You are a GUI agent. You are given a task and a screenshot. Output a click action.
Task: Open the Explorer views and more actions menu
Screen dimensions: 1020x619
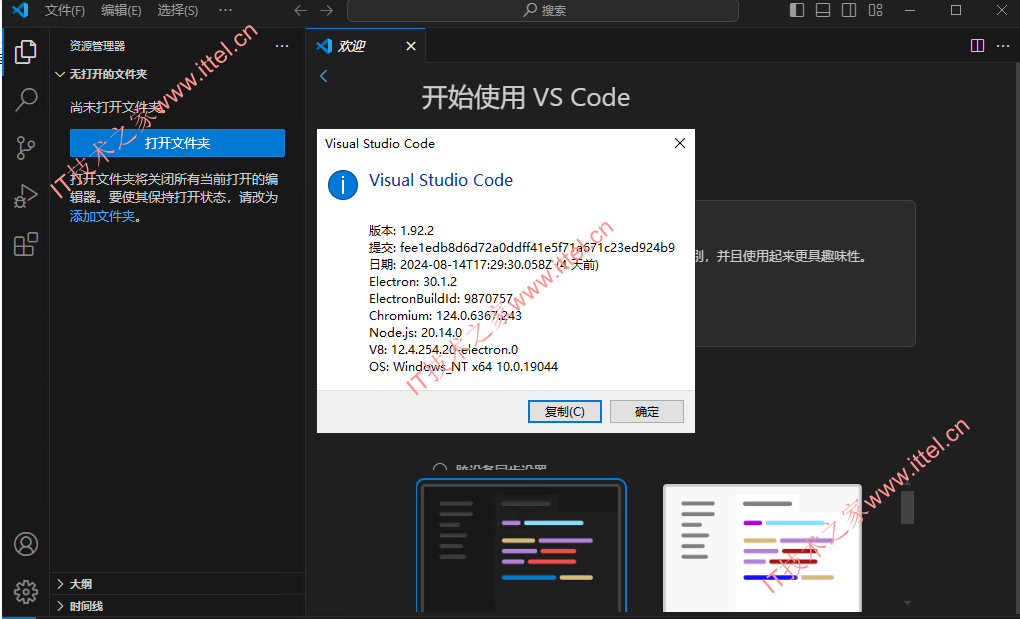click(x=282, y=46)
